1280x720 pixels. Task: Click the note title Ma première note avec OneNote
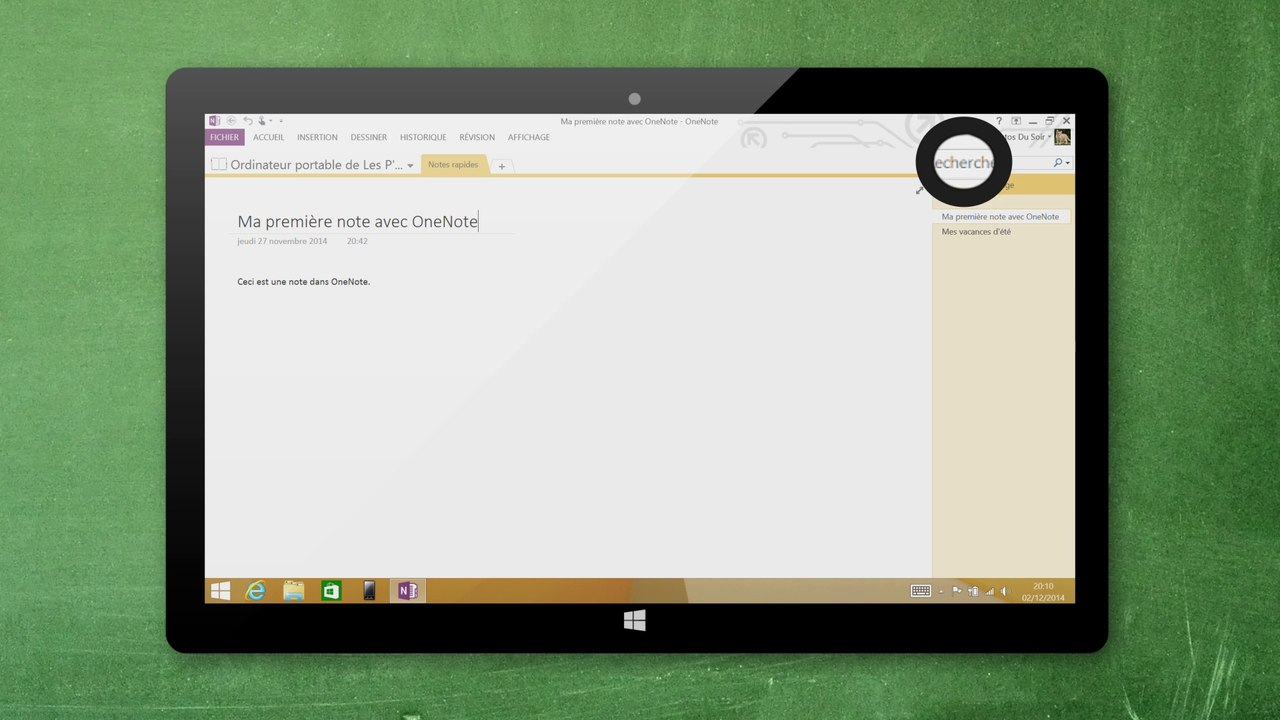click(x=357, y=221)
